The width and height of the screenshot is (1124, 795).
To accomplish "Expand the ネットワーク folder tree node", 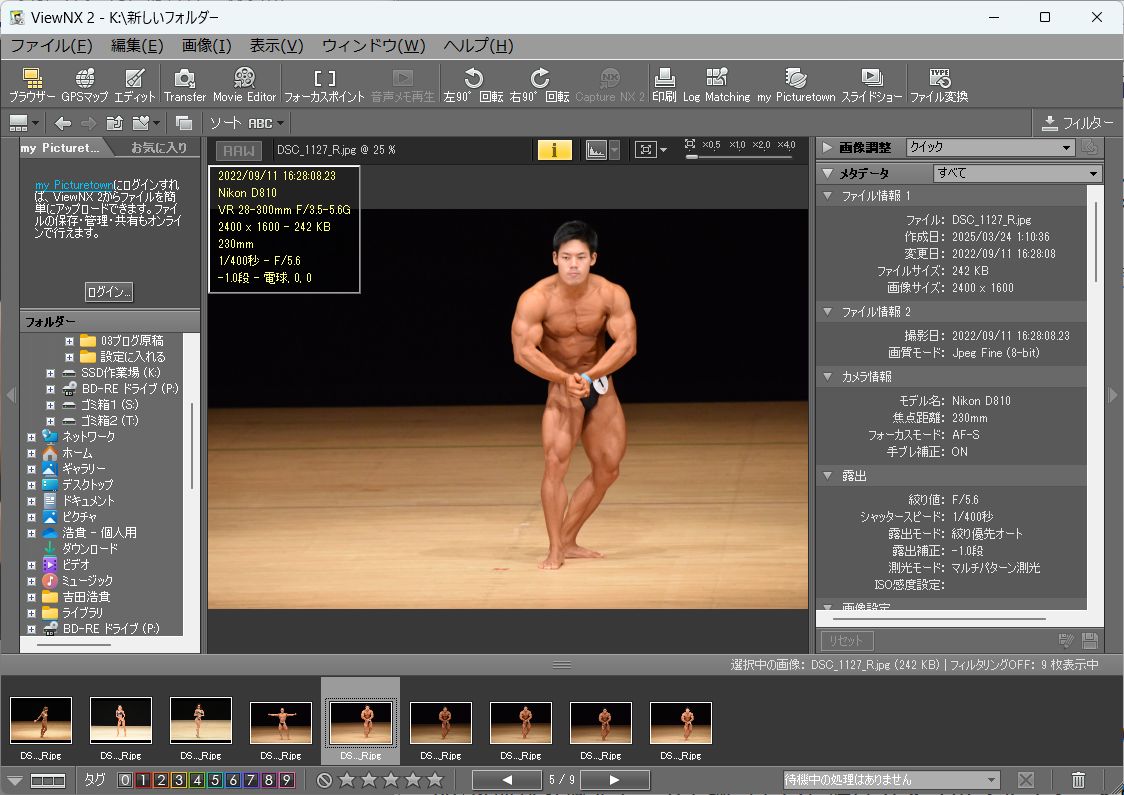I will click(32, 437).
